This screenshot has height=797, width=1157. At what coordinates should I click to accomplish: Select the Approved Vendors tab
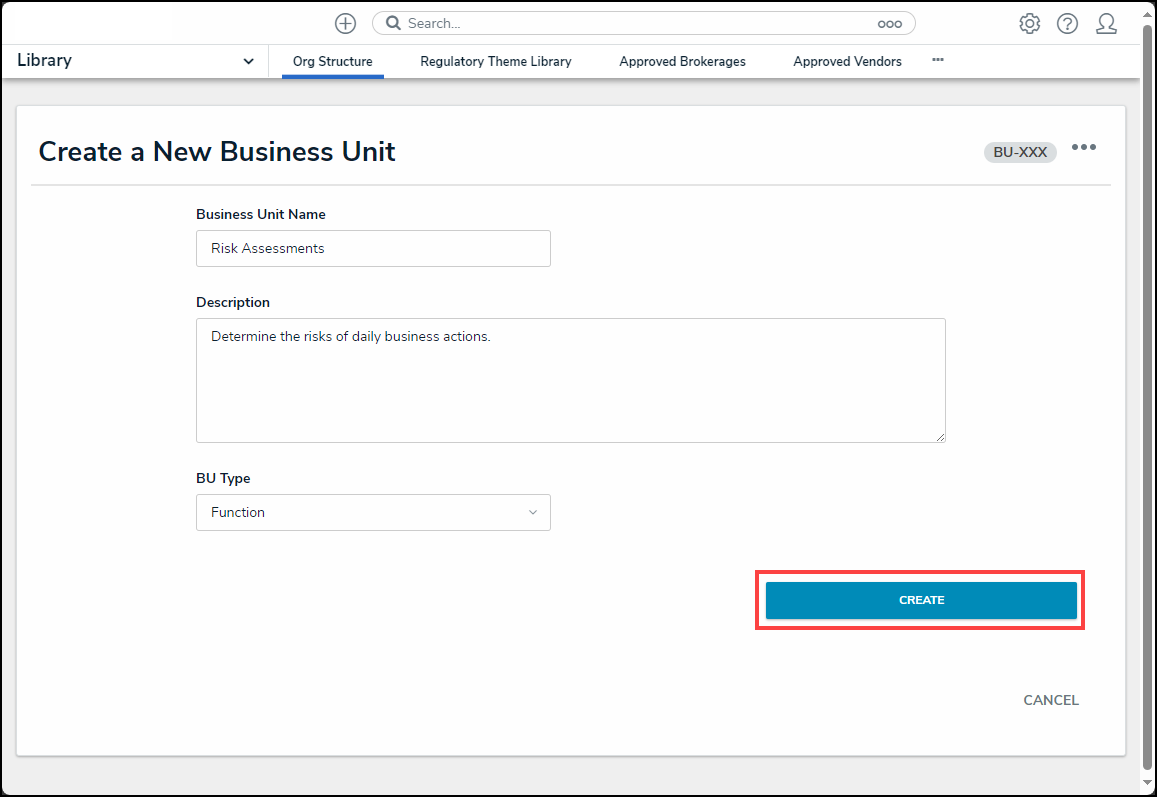847,61
